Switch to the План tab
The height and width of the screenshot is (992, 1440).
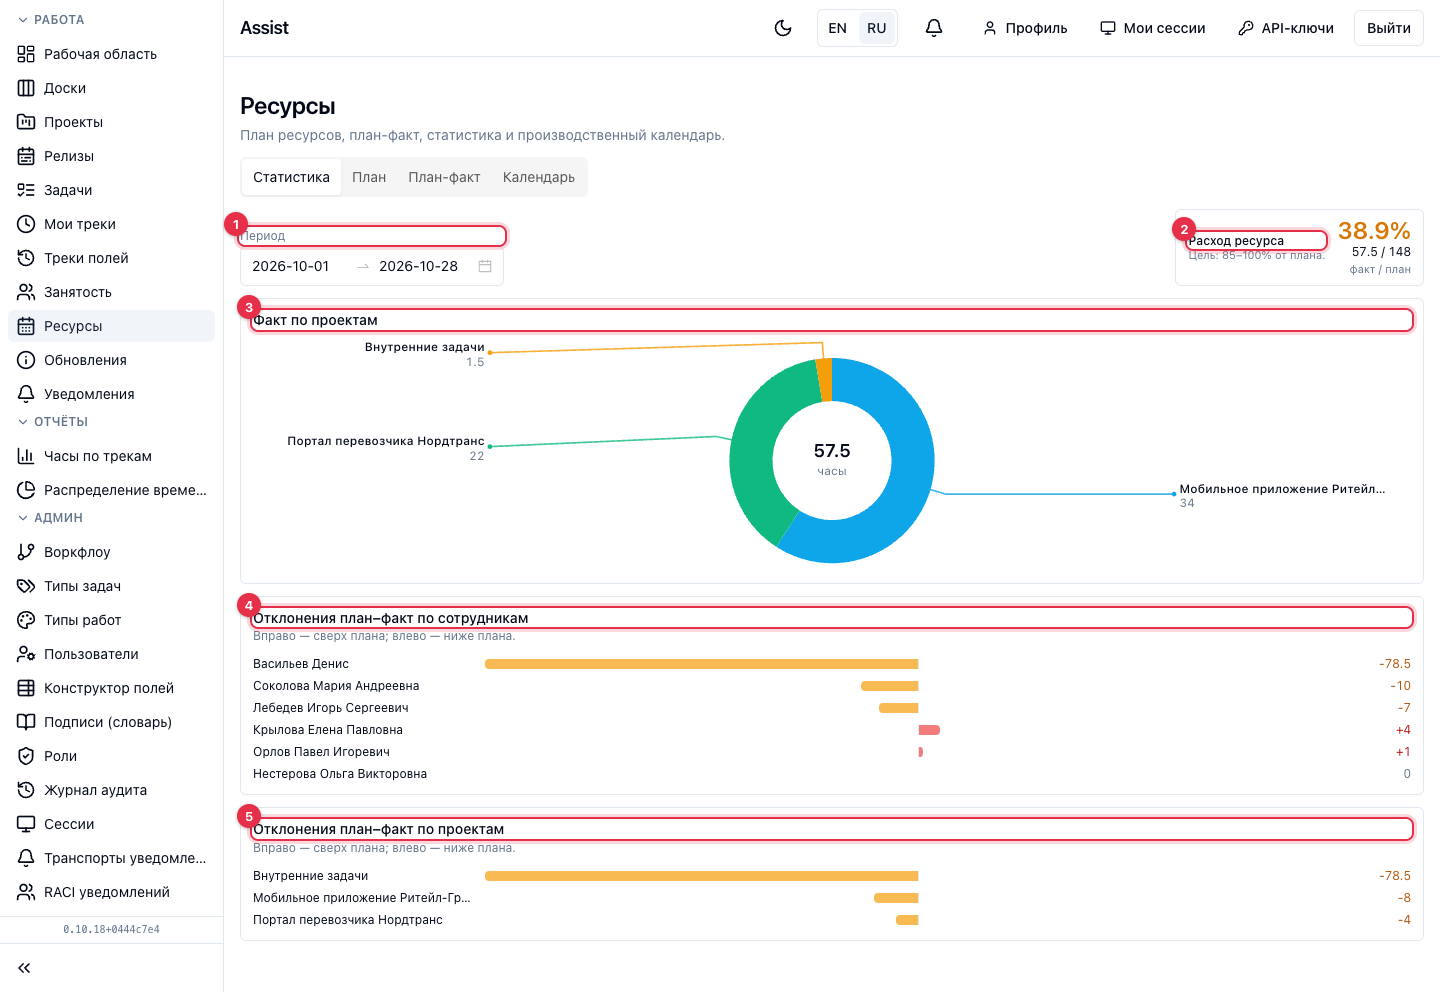[x=369, y=177]
